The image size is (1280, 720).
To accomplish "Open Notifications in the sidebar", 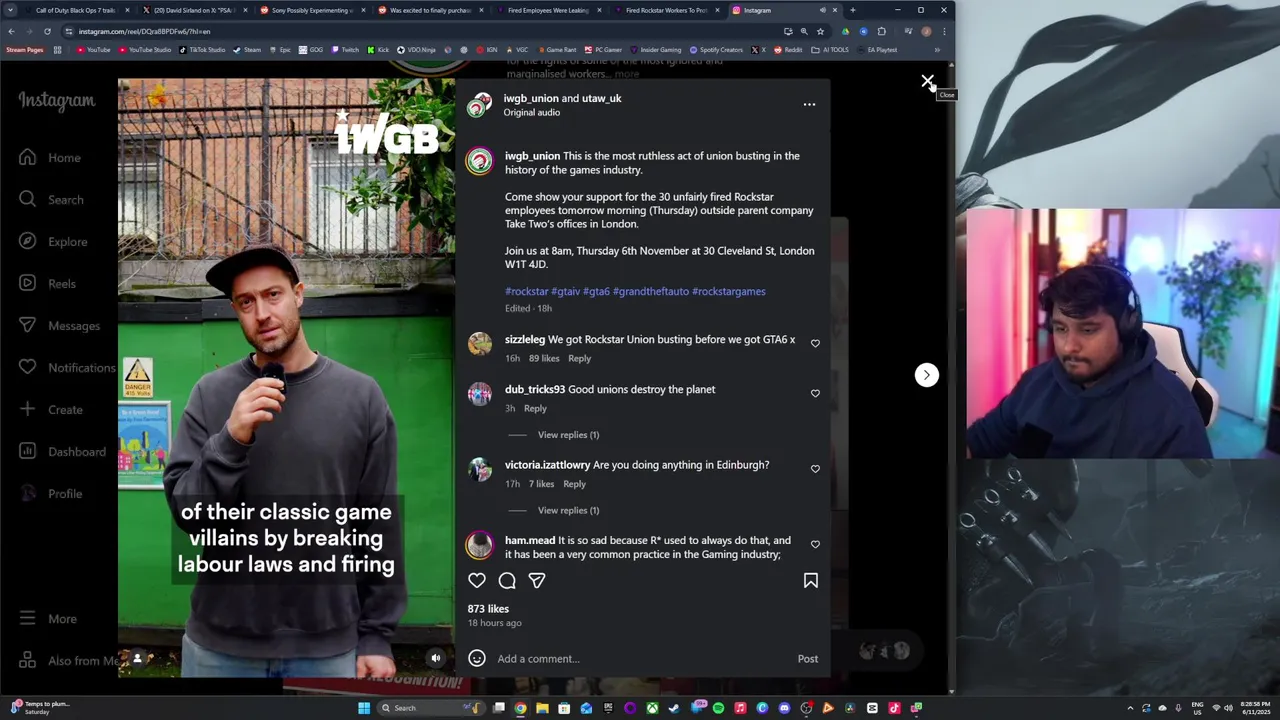I will click(x=66, y=368).
